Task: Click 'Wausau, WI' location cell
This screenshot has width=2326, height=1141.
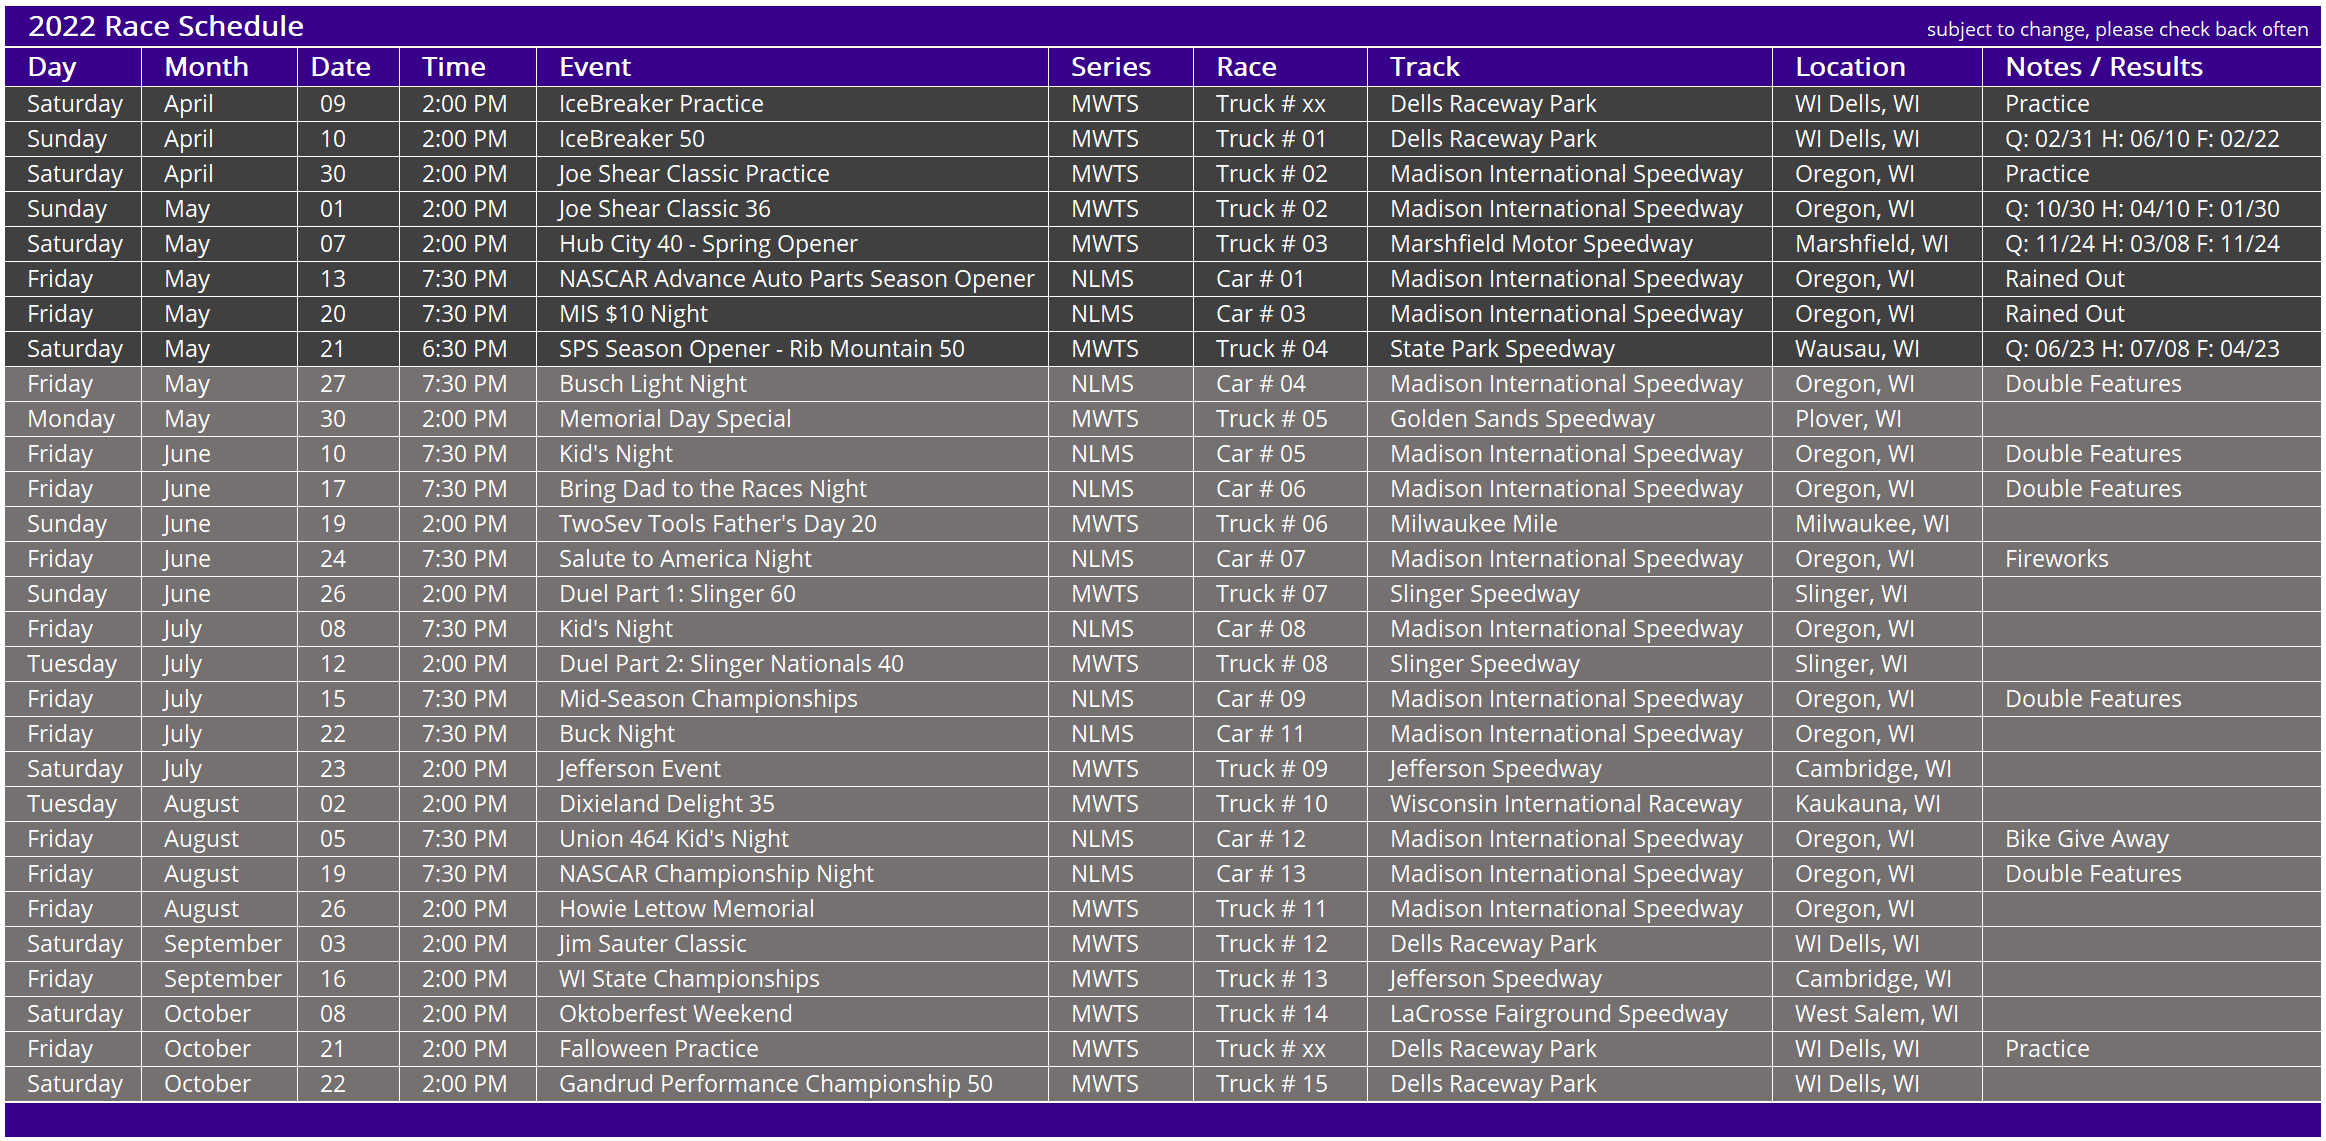Action: pos(1857,349)
